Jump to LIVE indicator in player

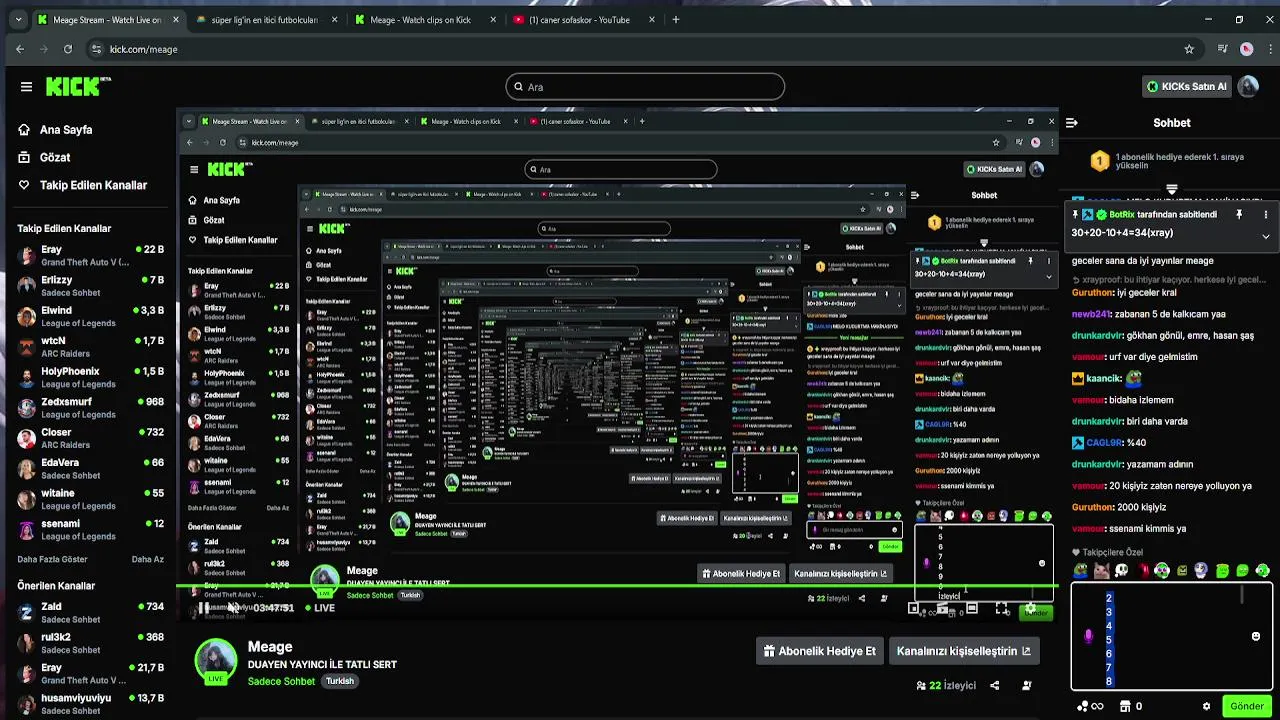pos(320,608)
